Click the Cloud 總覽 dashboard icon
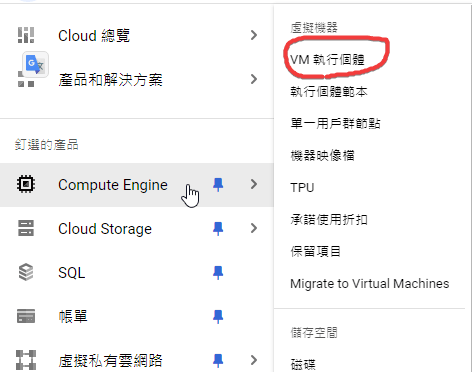The height and width of the screenshot is (372, 472). 26,35
